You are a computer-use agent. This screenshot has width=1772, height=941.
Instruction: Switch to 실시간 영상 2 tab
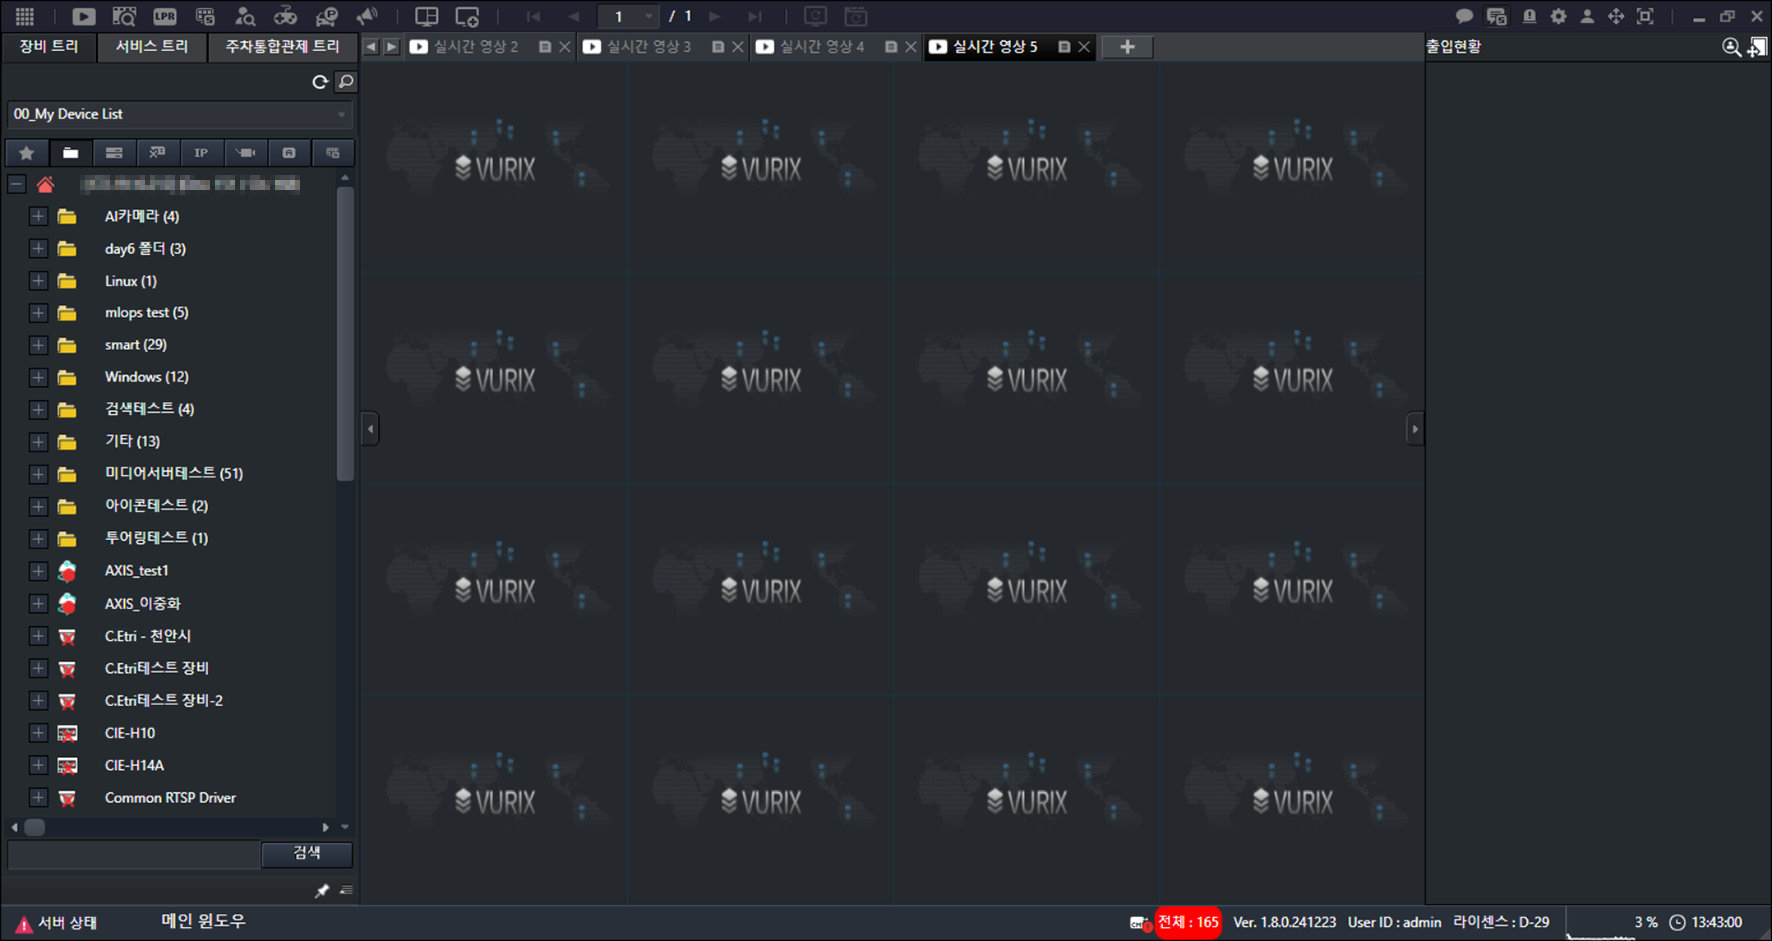click(x=477, y=47)
